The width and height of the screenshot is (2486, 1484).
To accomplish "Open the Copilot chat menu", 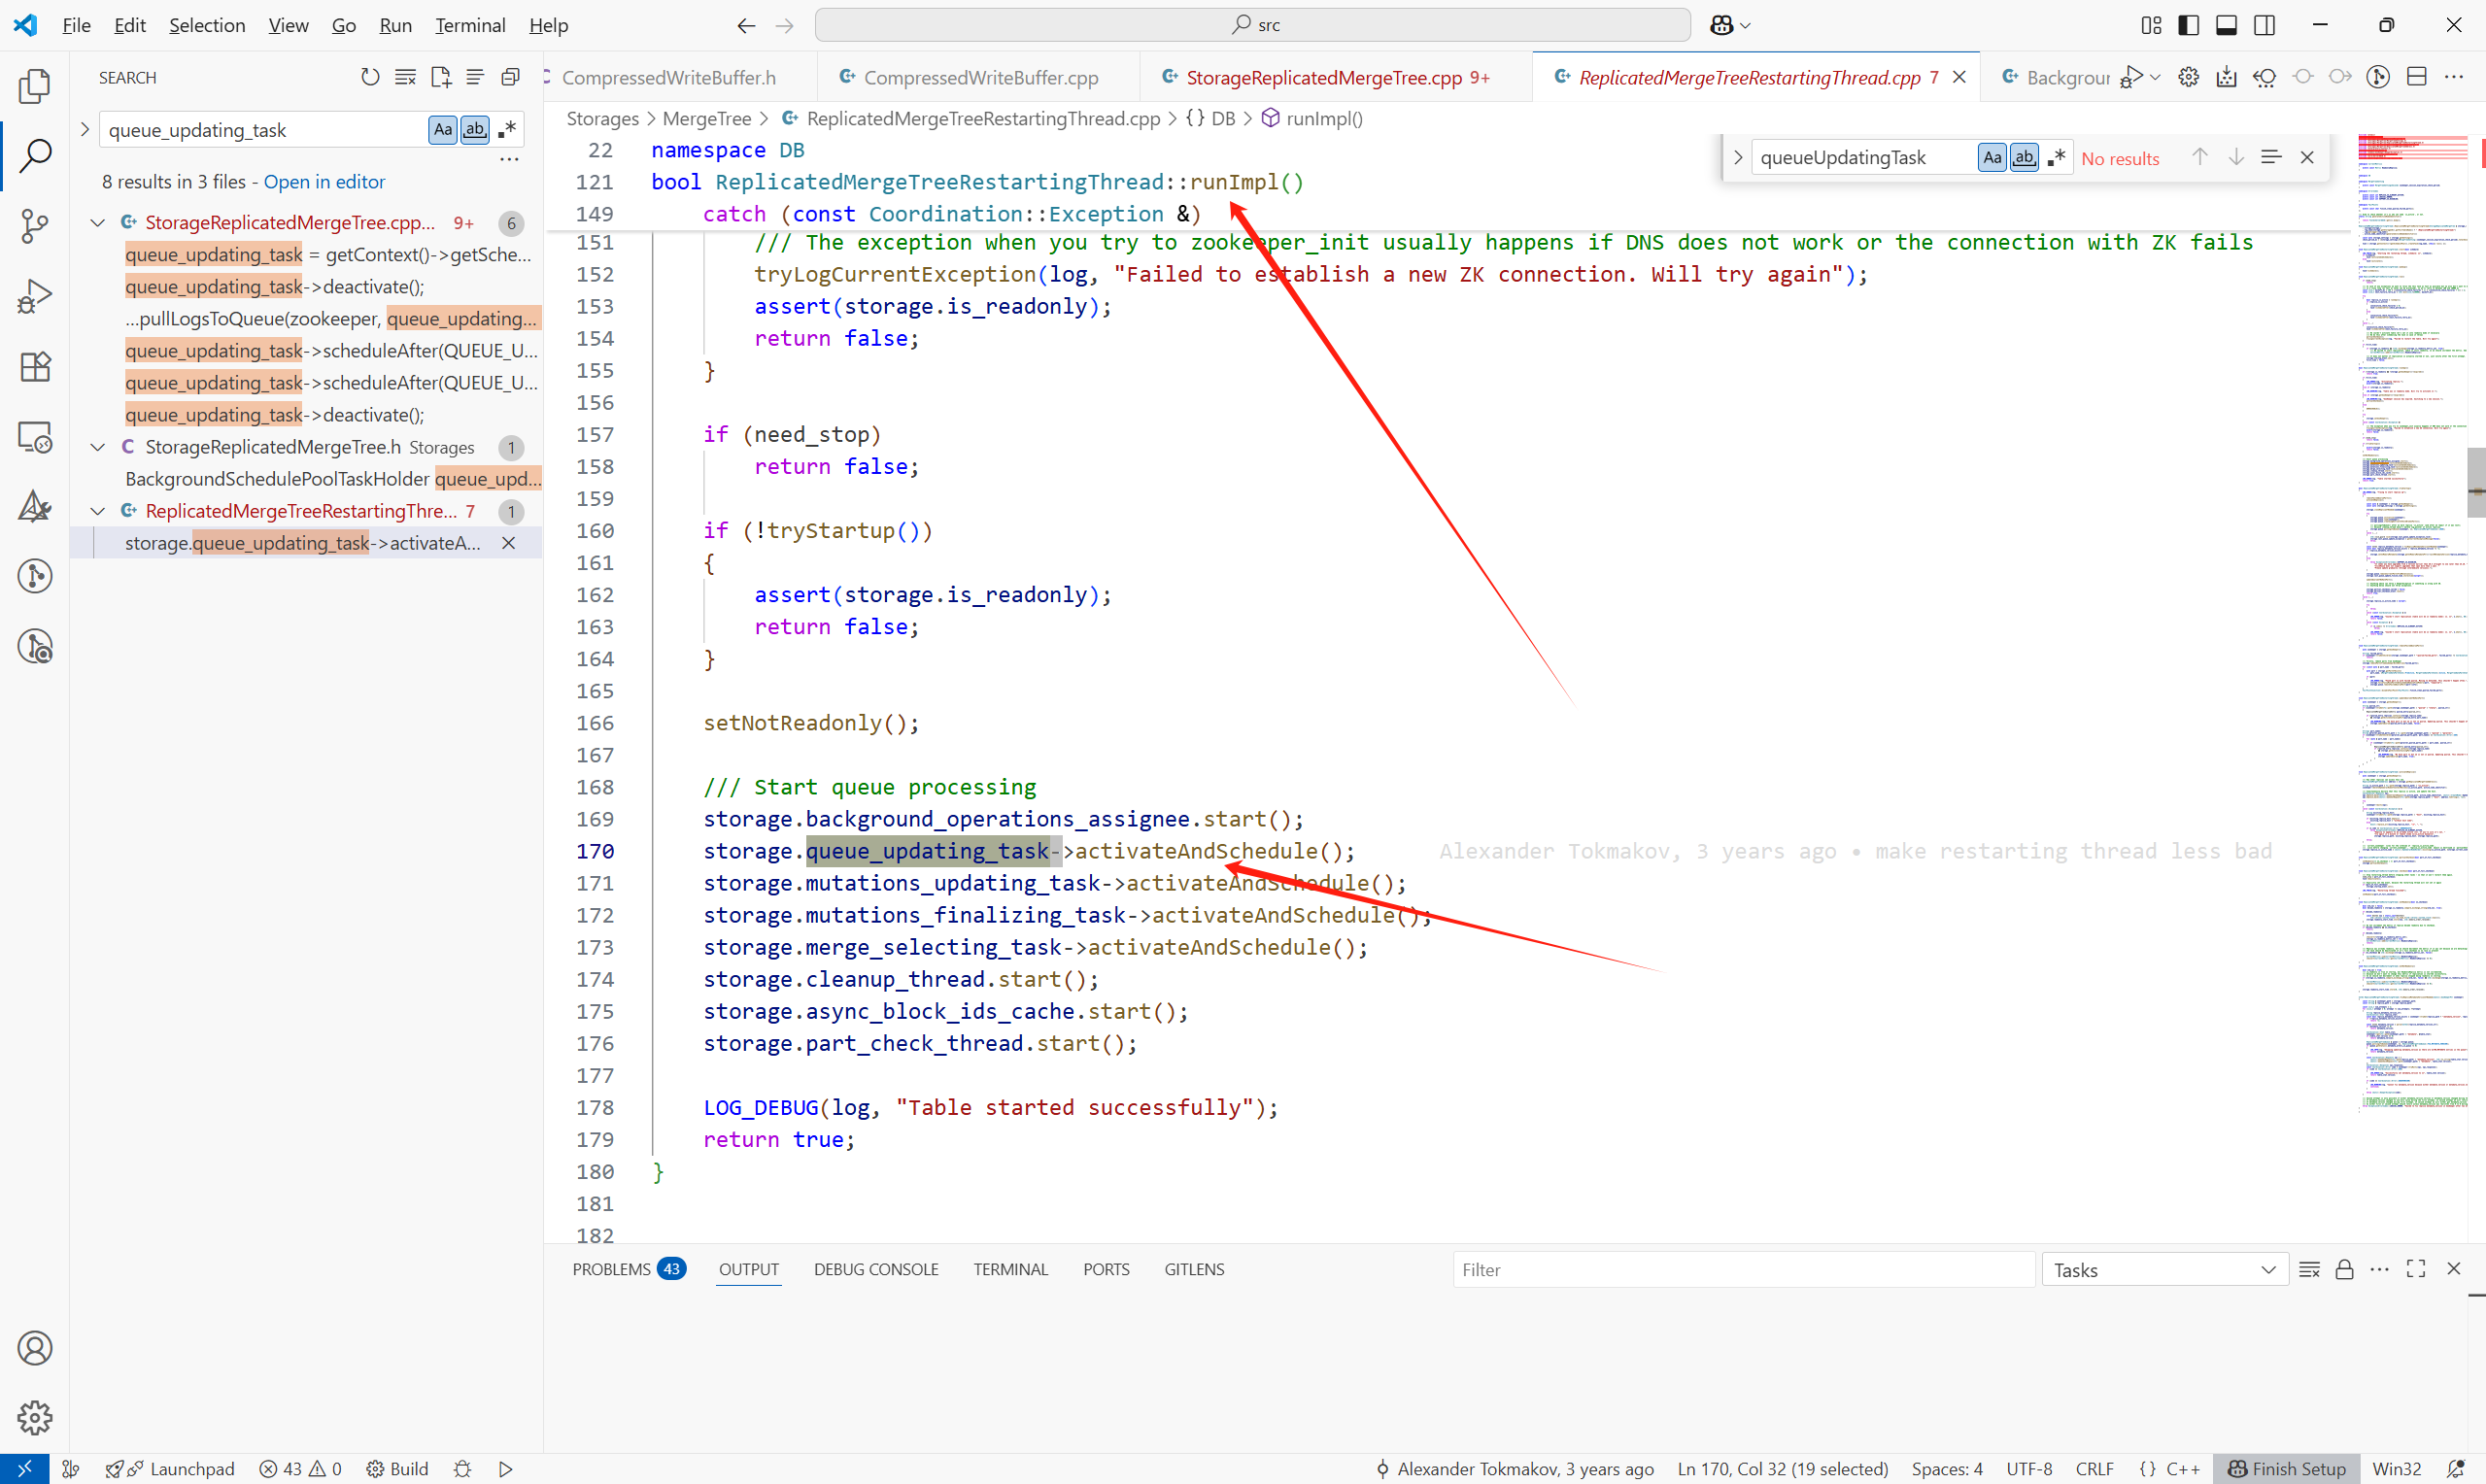I will click(x=1730, y=25).
